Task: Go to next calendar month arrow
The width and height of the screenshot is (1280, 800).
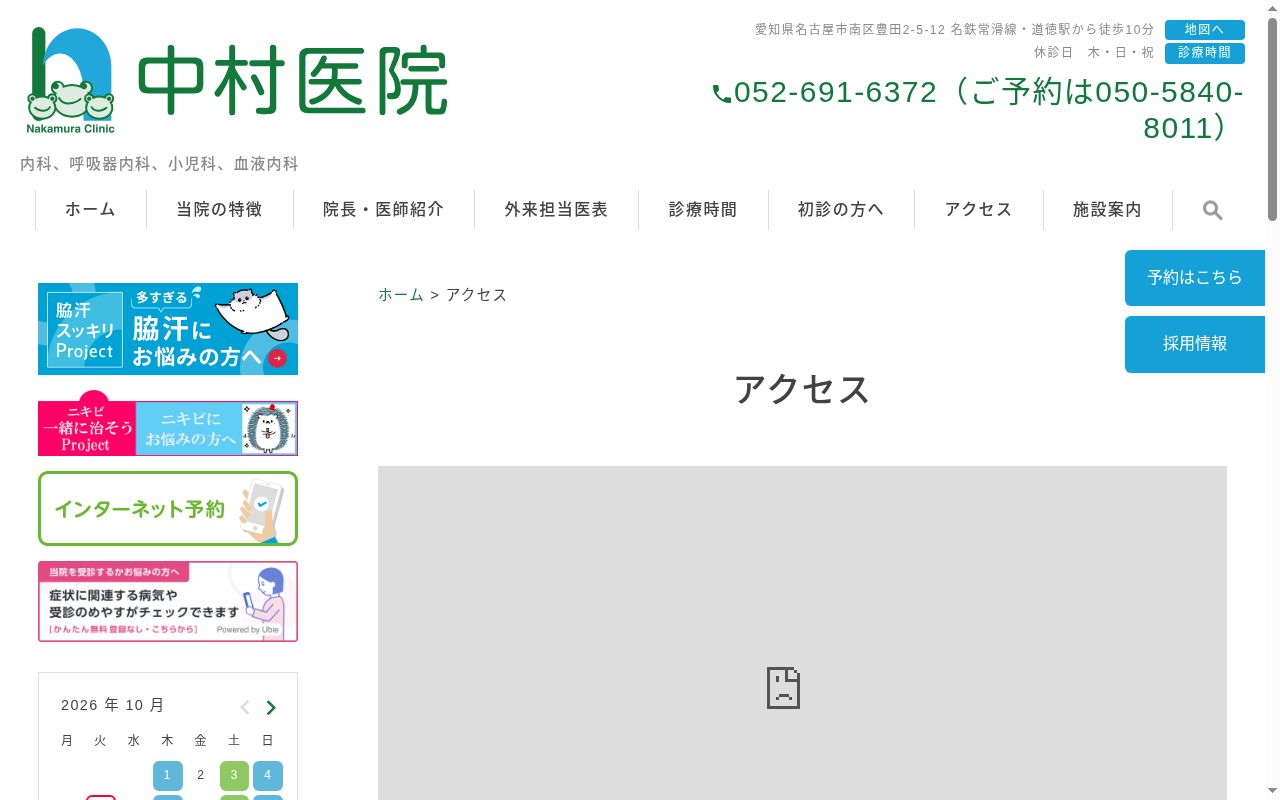Action: pos(271,708)
